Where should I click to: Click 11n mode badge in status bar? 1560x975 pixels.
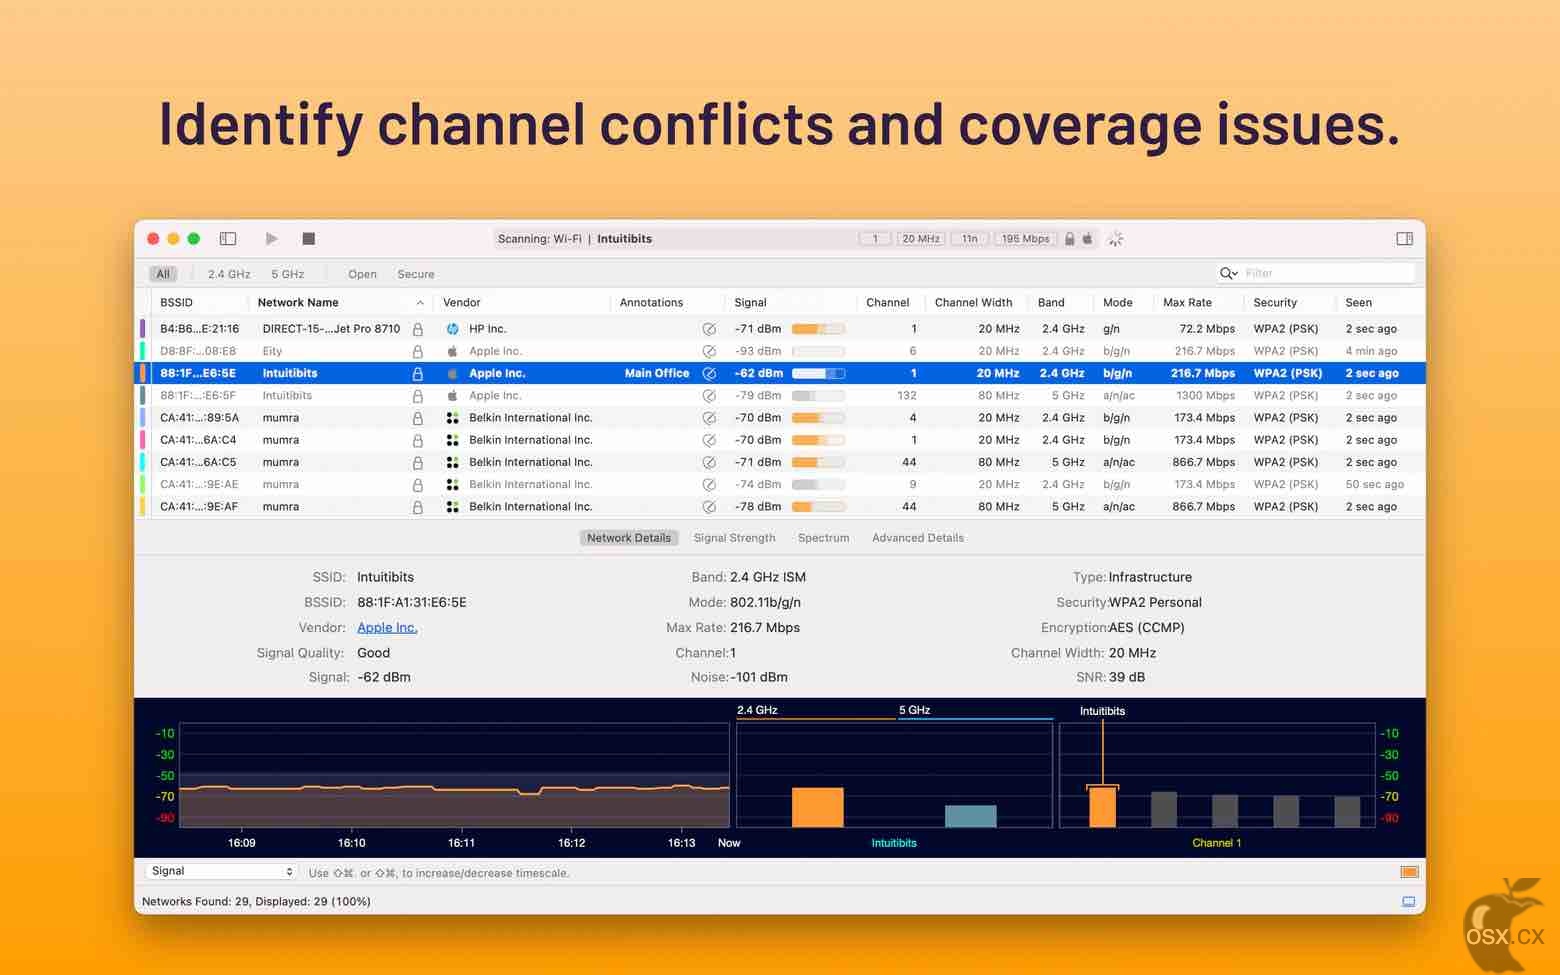970,239
